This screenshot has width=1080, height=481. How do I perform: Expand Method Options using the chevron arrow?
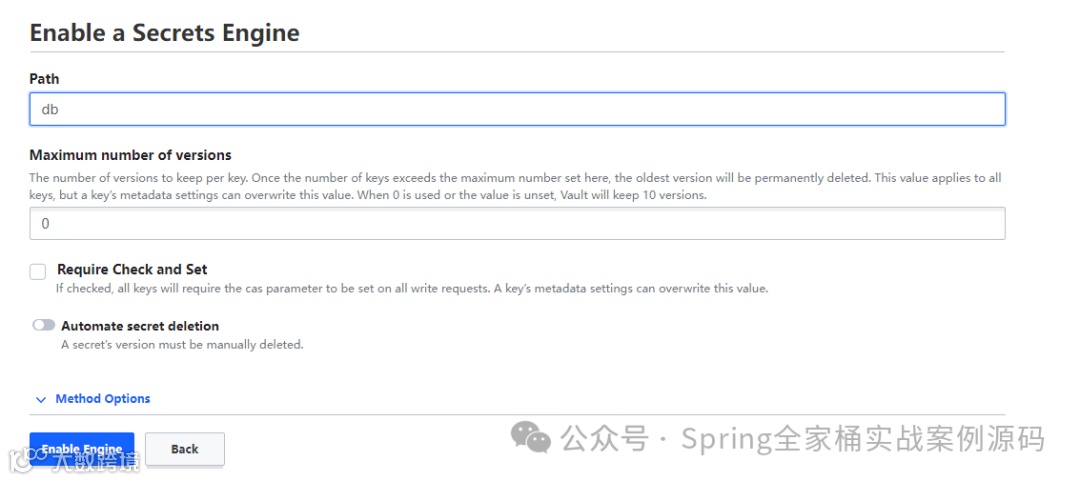click(41, 400)
